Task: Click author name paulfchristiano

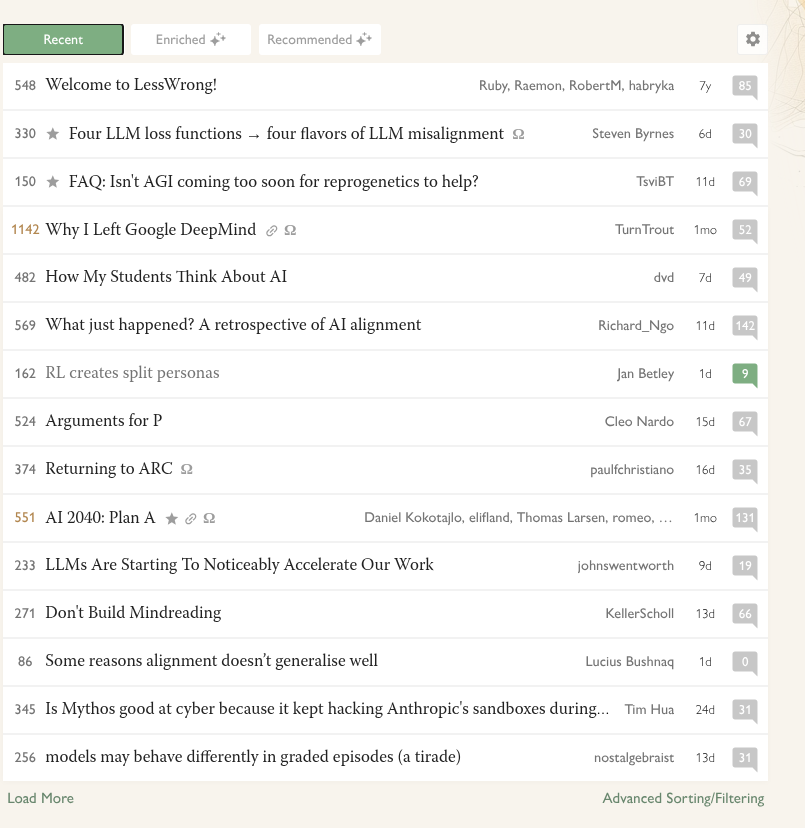Action: point(632,469)
